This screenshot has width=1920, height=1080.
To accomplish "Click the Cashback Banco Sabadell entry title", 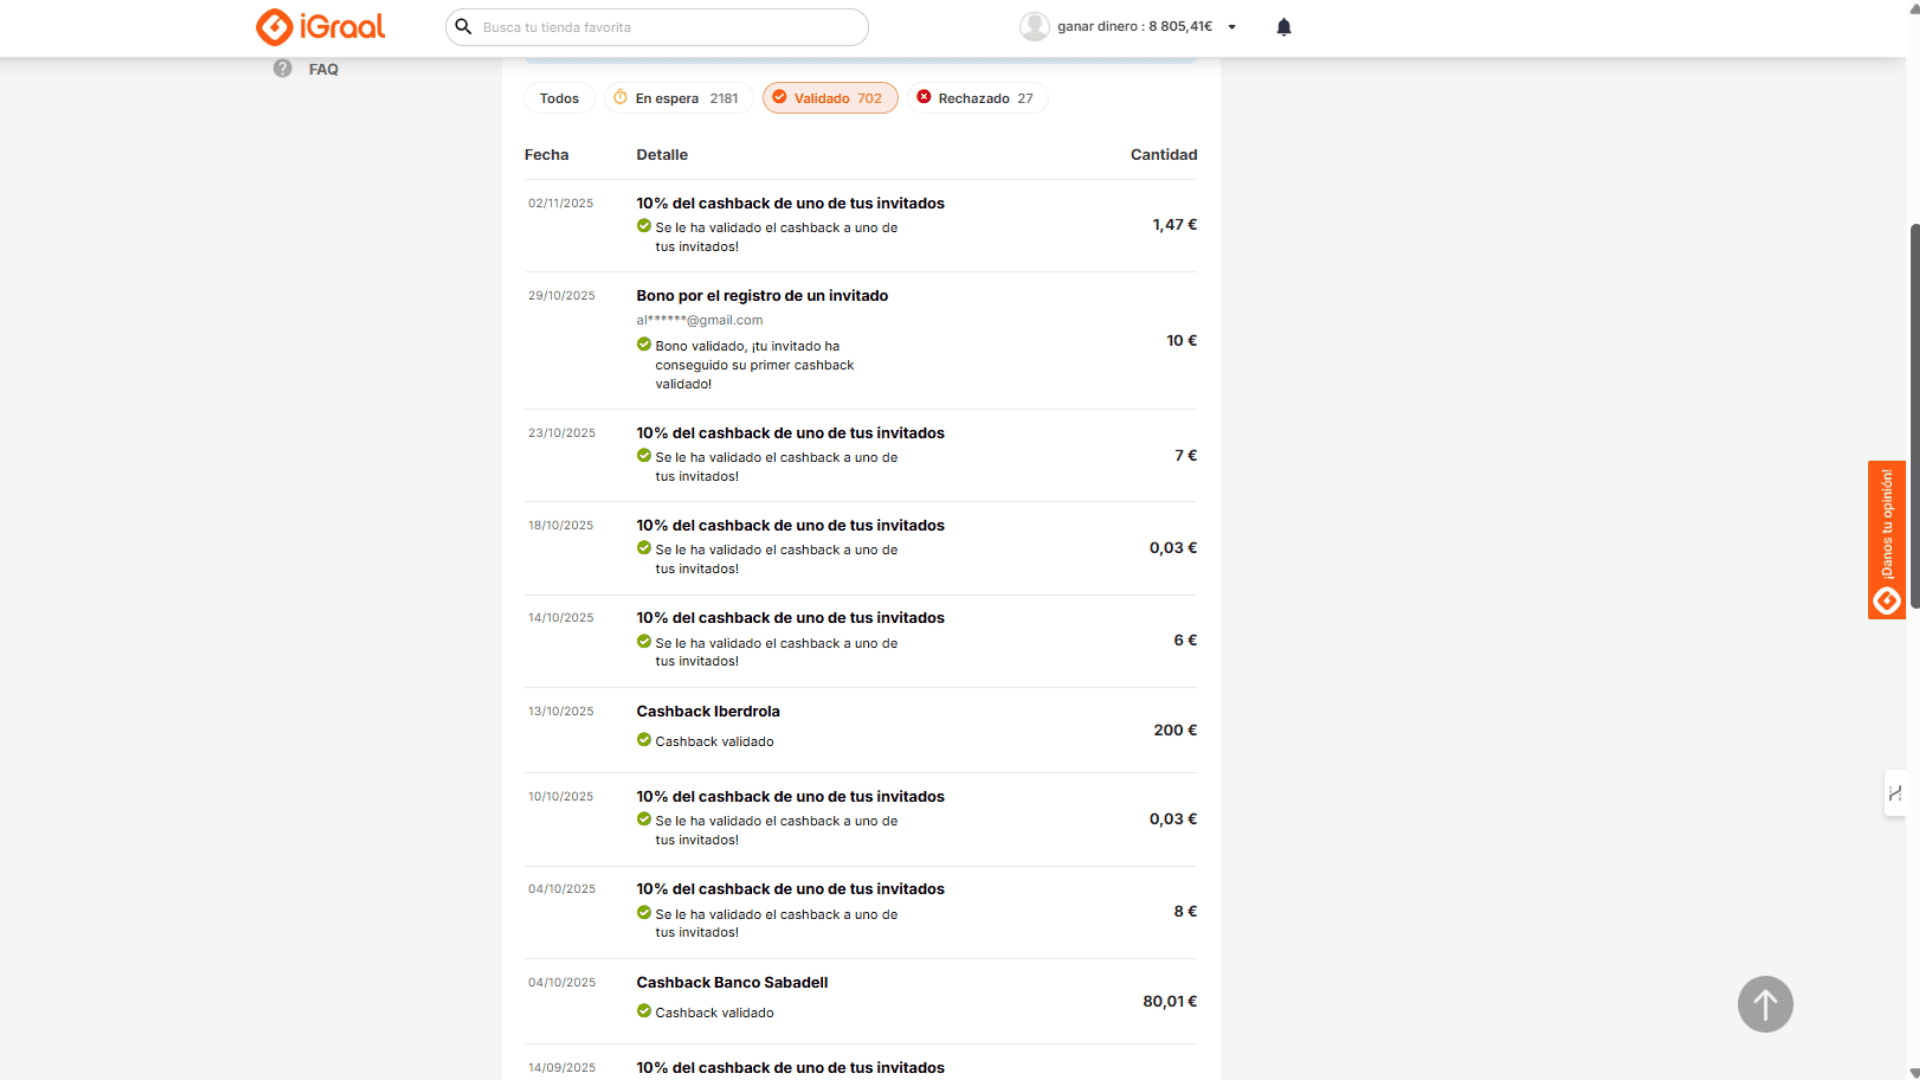I will [732, 982].
